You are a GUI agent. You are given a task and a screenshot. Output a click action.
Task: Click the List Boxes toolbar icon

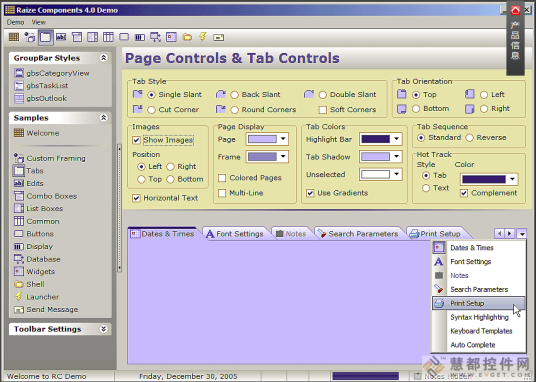tap(93, 37)
